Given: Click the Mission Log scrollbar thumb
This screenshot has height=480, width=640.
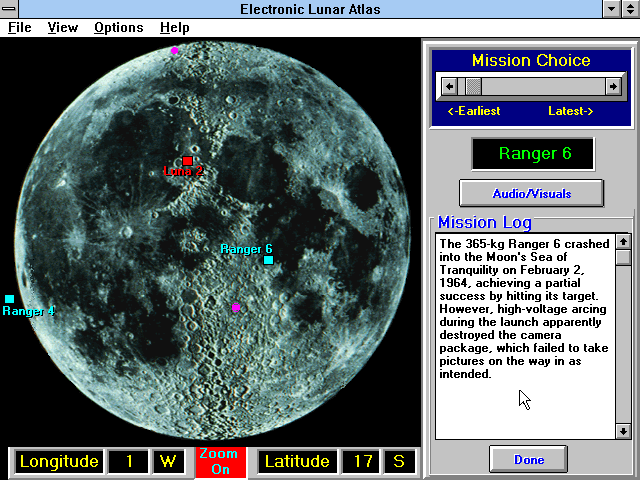Looking at the screenshot, I should [623, 258].
